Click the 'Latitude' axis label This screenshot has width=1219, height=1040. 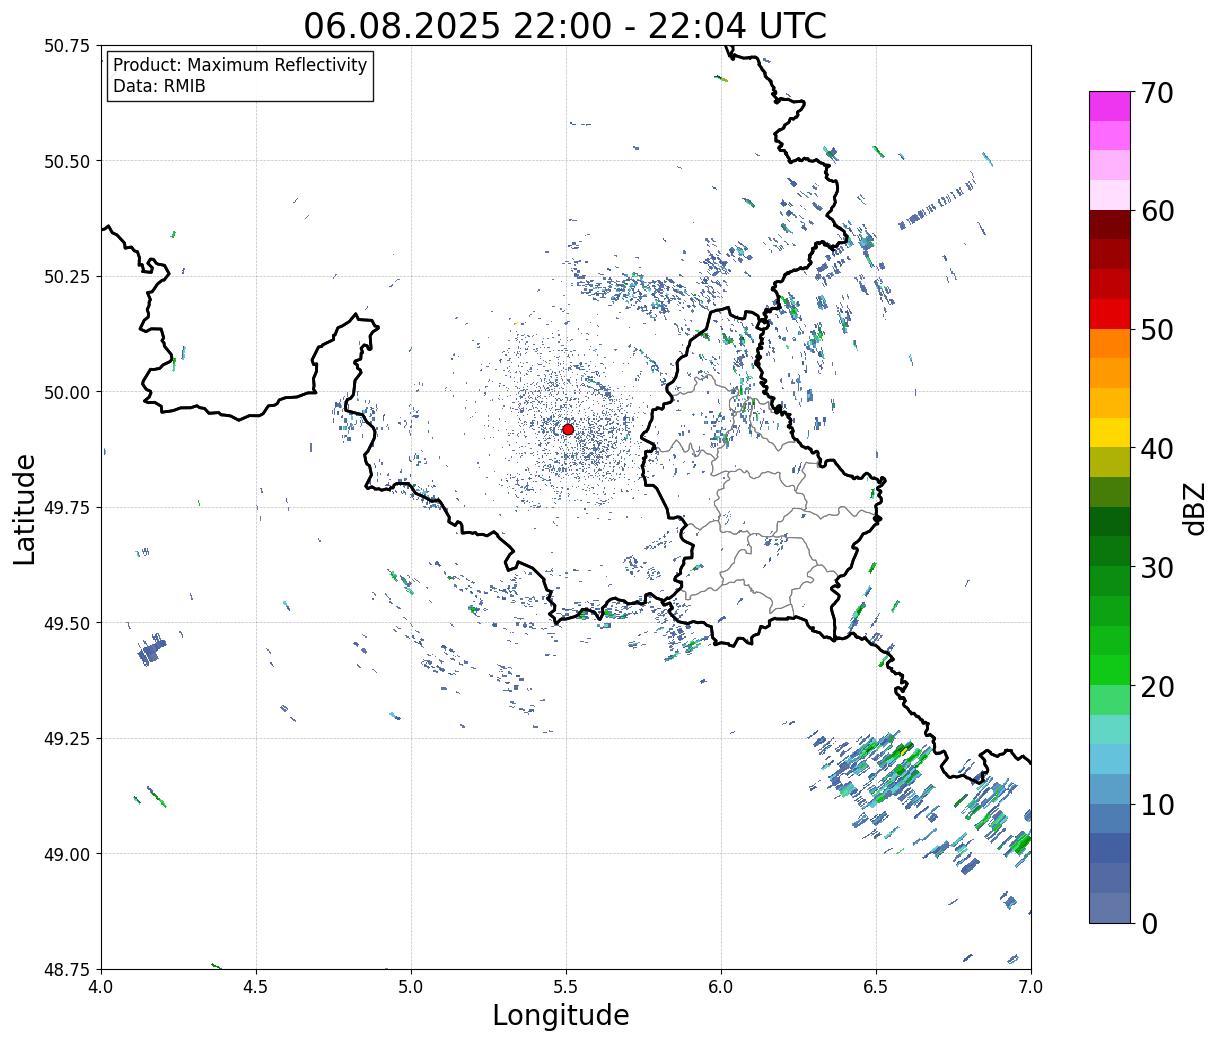click(x=25, y=508)
